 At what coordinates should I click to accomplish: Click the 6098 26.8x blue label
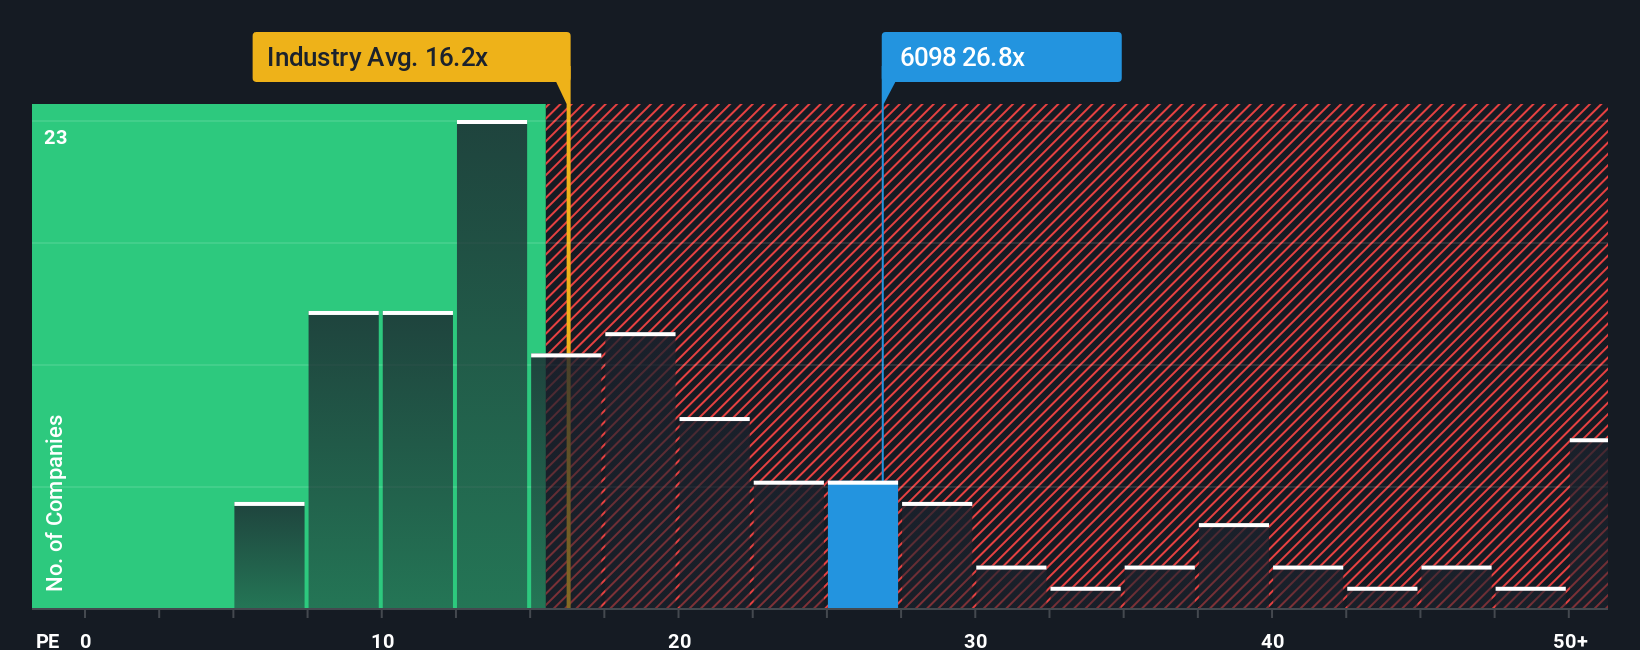click(x=1001, y=57)
